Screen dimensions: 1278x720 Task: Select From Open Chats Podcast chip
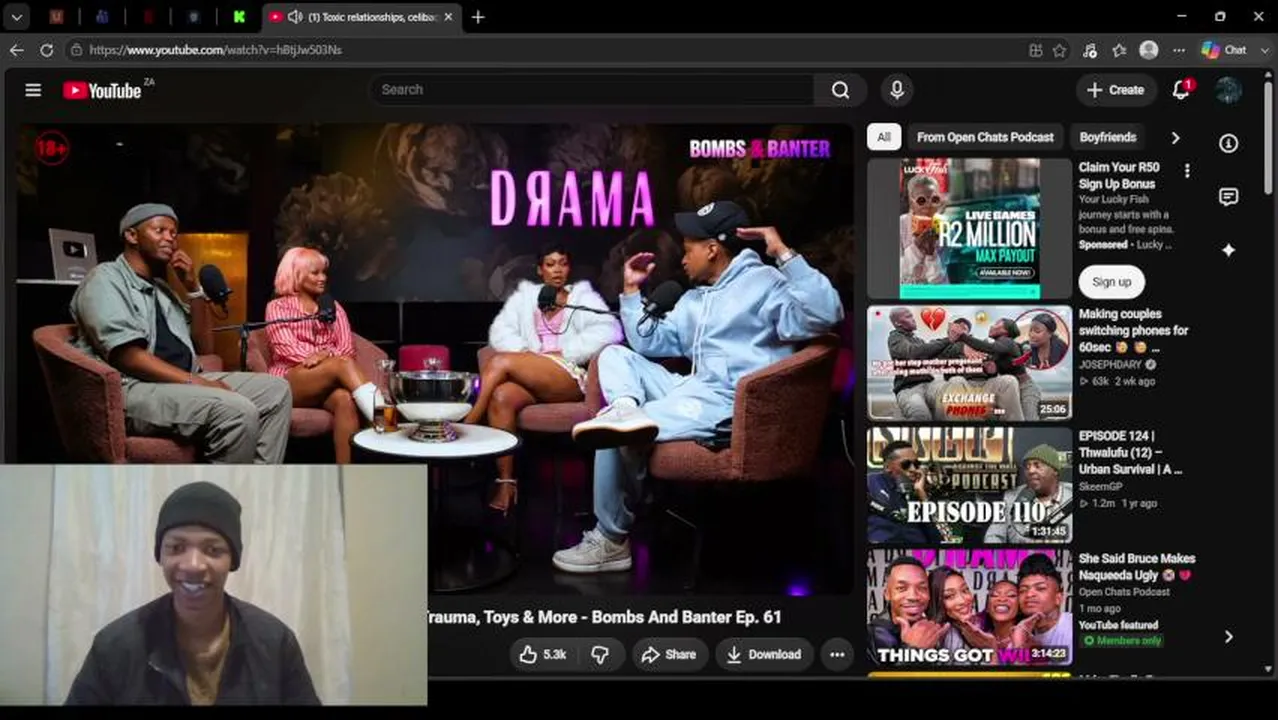coord(985,137)
